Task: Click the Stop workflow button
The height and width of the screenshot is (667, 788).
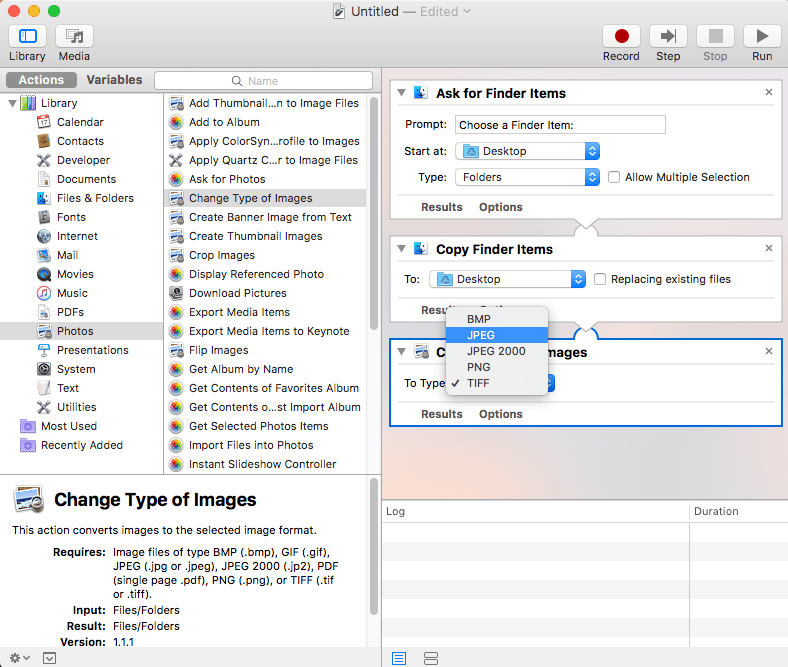Action: pyautogui.click(x=715, y=37)
